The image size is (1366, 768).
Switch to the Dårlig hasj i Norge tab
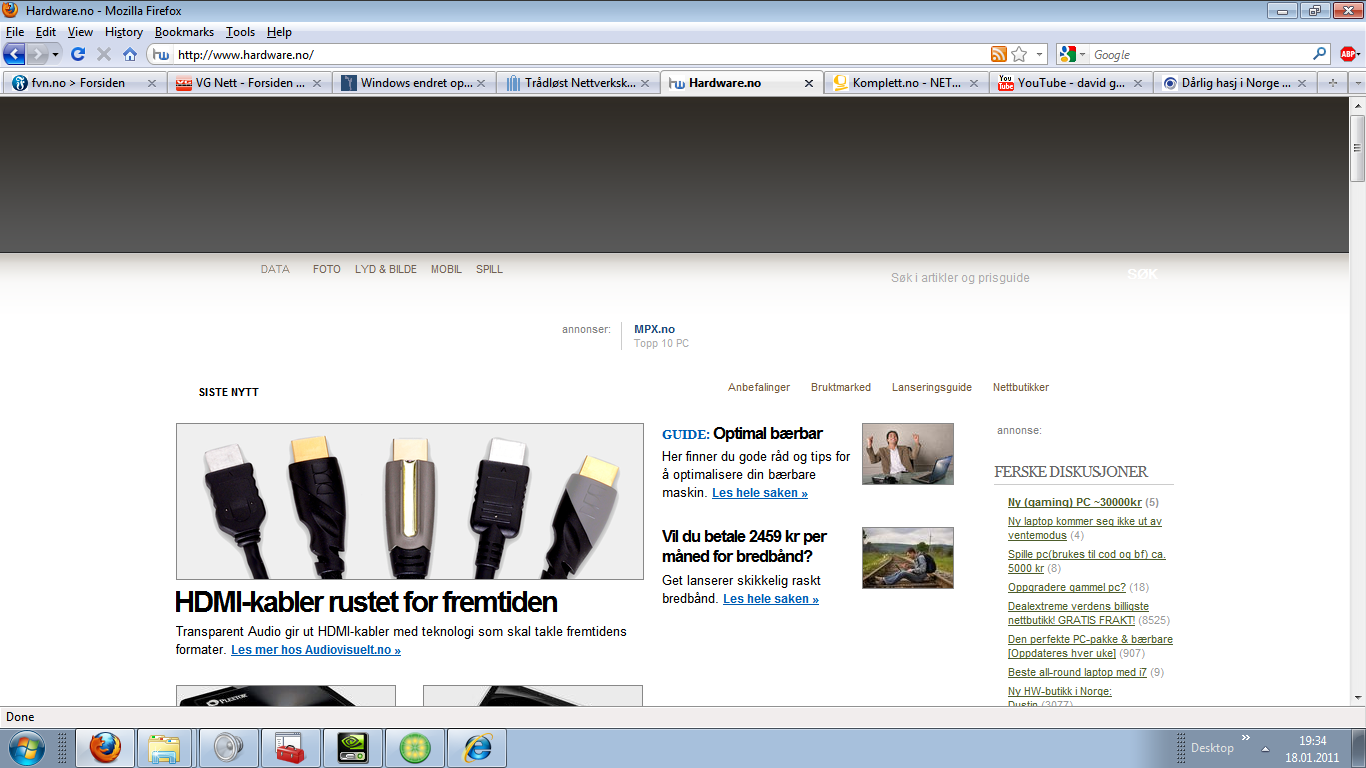pyautogui.click(x=1234, y=83)
